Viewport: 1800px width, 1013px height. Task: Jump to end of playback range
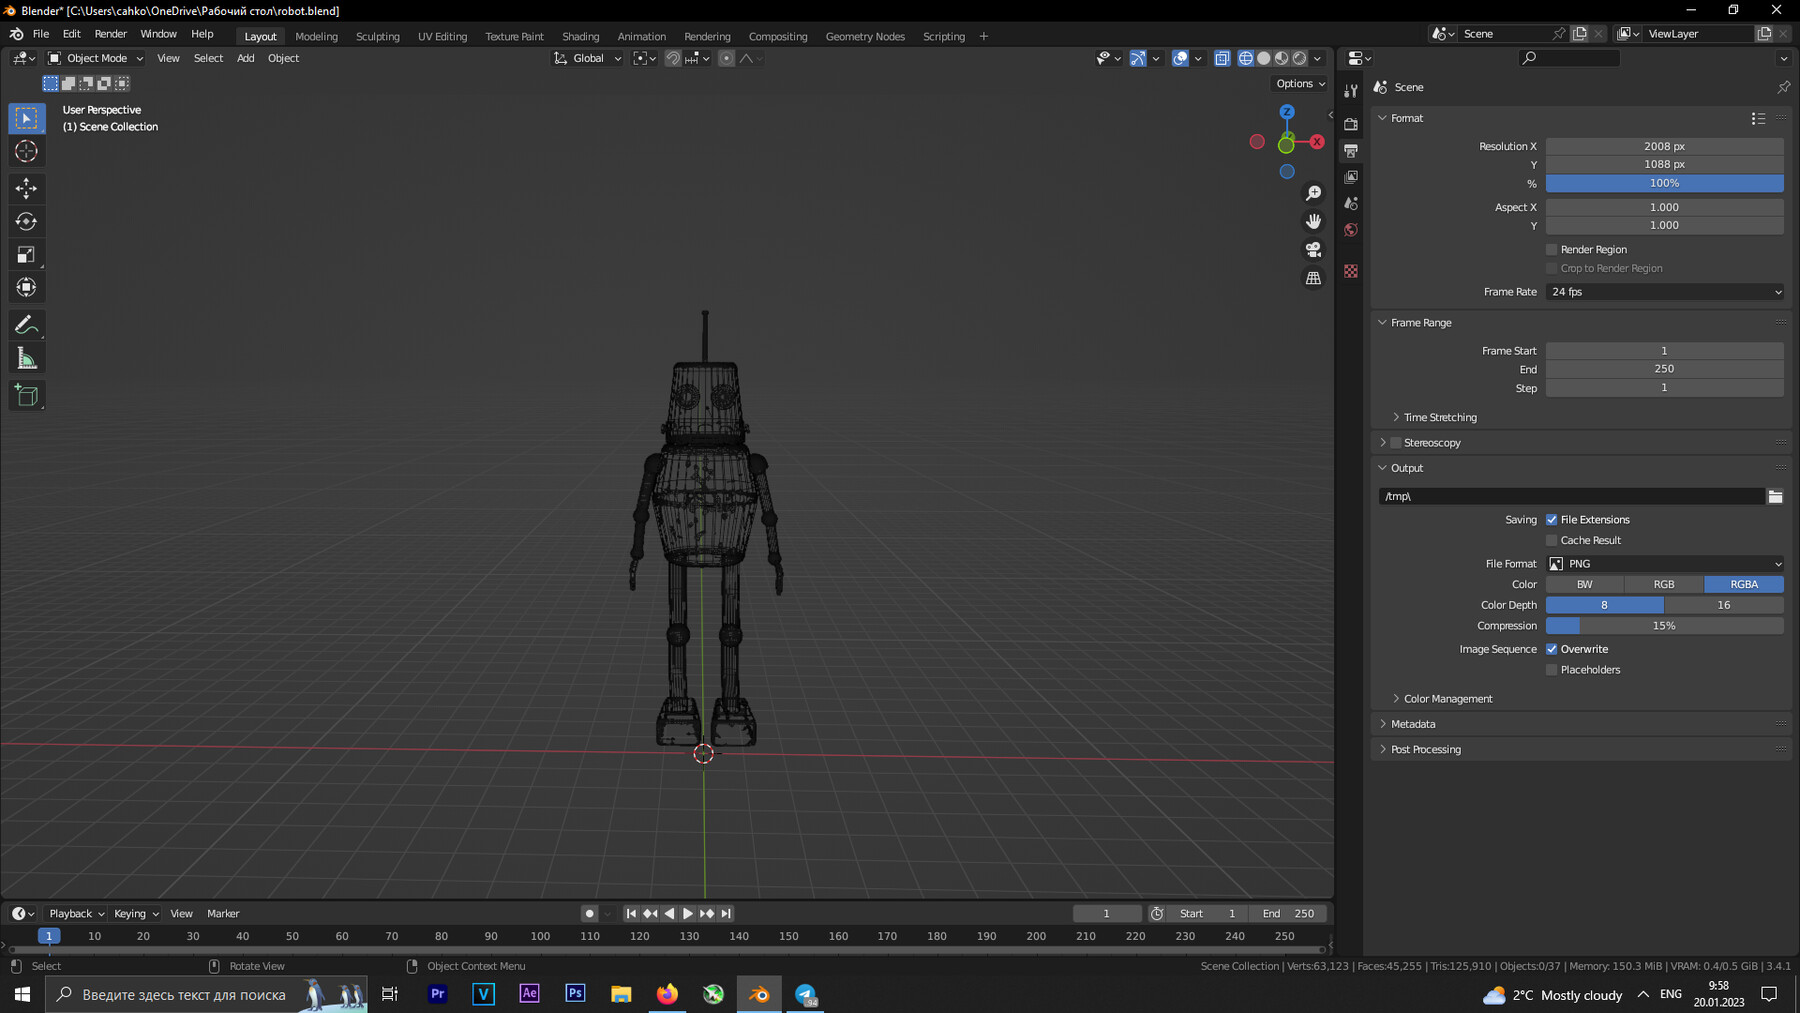[x=724, y=913]
